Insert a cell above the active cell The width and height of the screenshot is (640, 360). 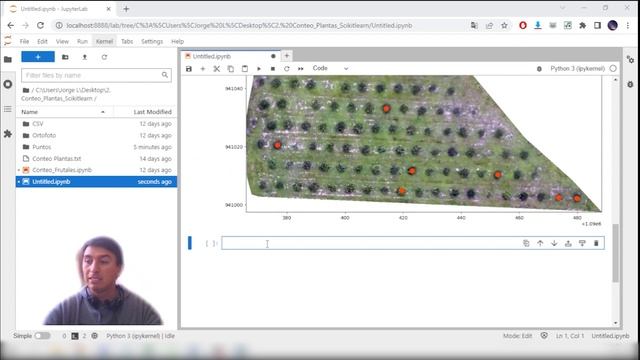click(568, 243)
